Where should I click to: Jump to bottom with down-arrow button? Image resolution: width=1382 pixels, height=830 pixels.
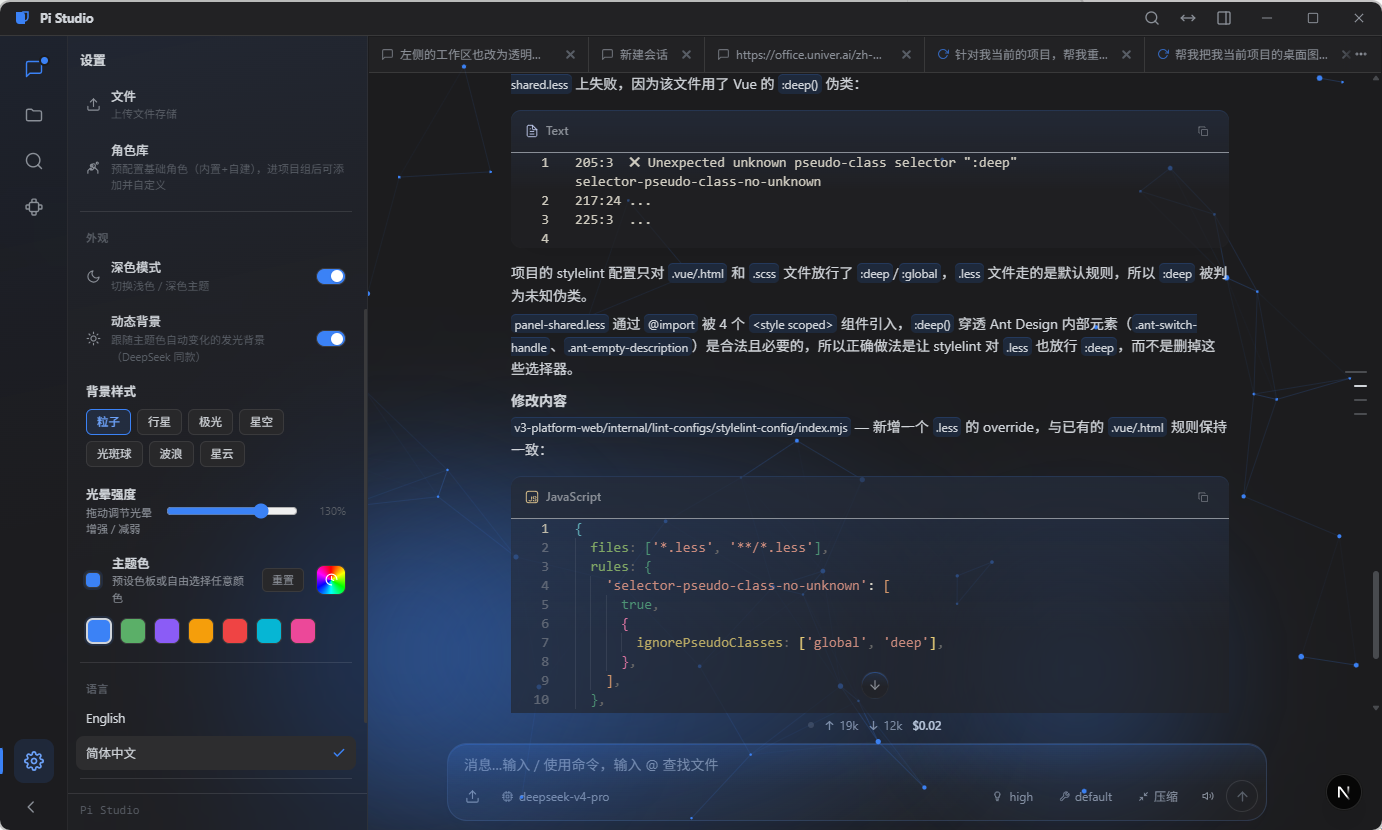pyautogui.click(x=875, y=685)
